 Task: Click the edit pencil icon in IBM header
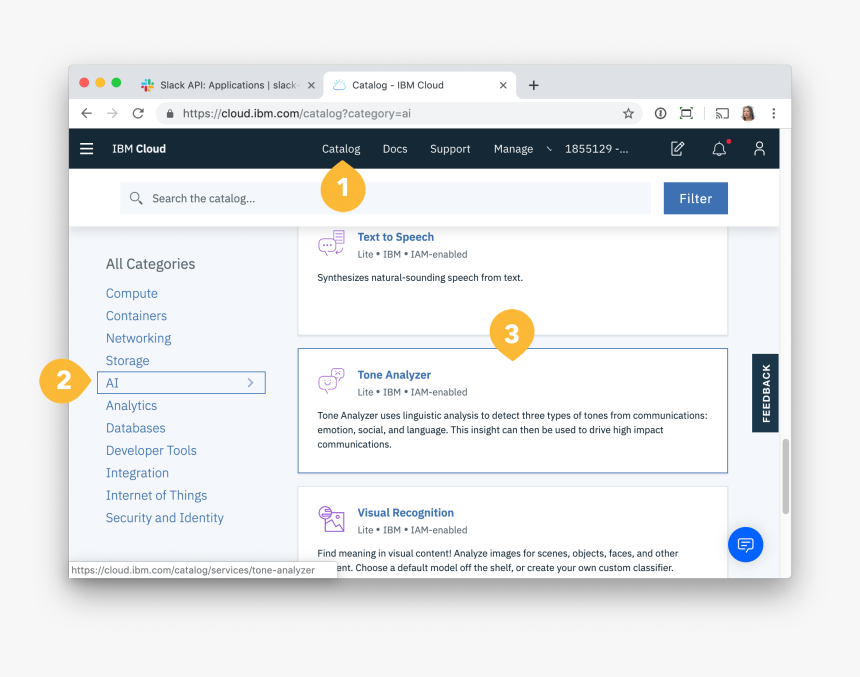pos(677,149)
